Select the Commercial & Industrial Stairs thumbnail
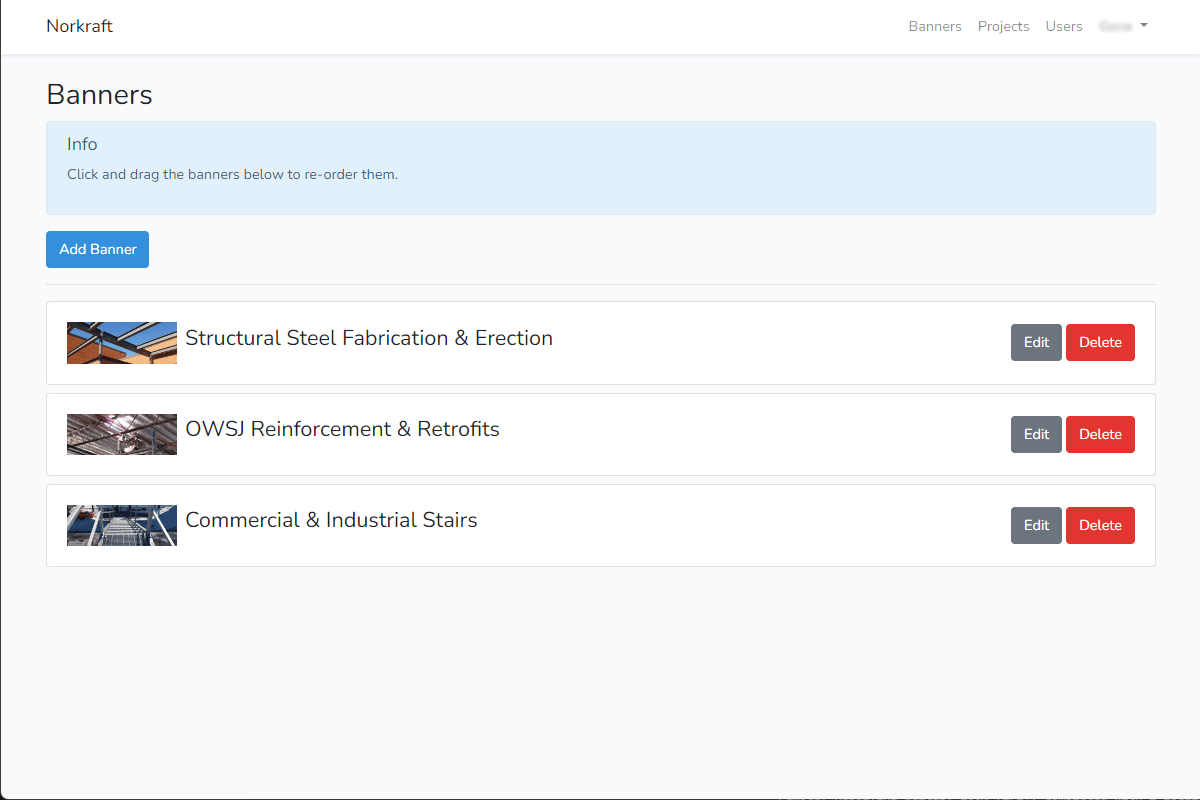This screenshot has height=800, width=1200. point(122,525)
